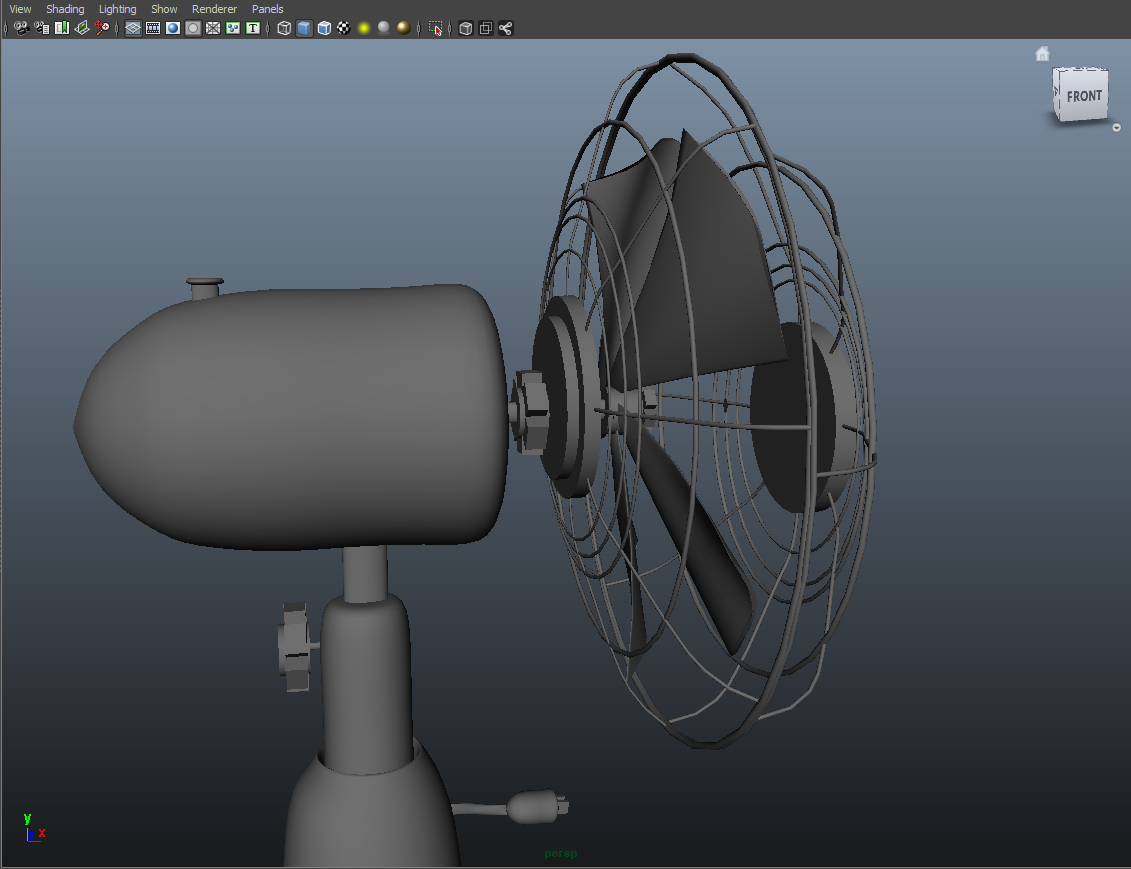
Task: Switch viewport to wireframe display
Action: pos(283,28)
